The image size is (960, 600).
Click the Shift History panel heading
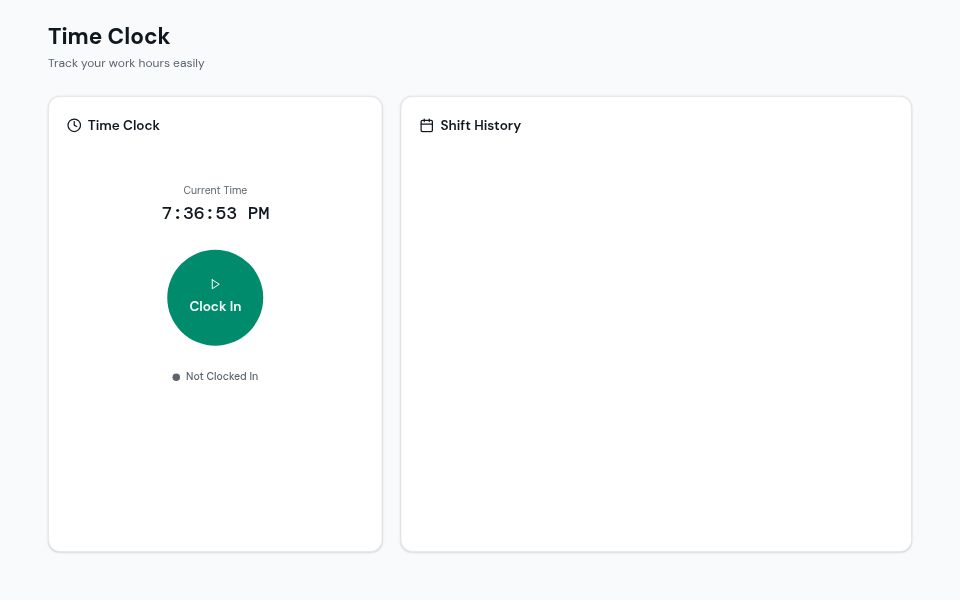pos(481,126)
